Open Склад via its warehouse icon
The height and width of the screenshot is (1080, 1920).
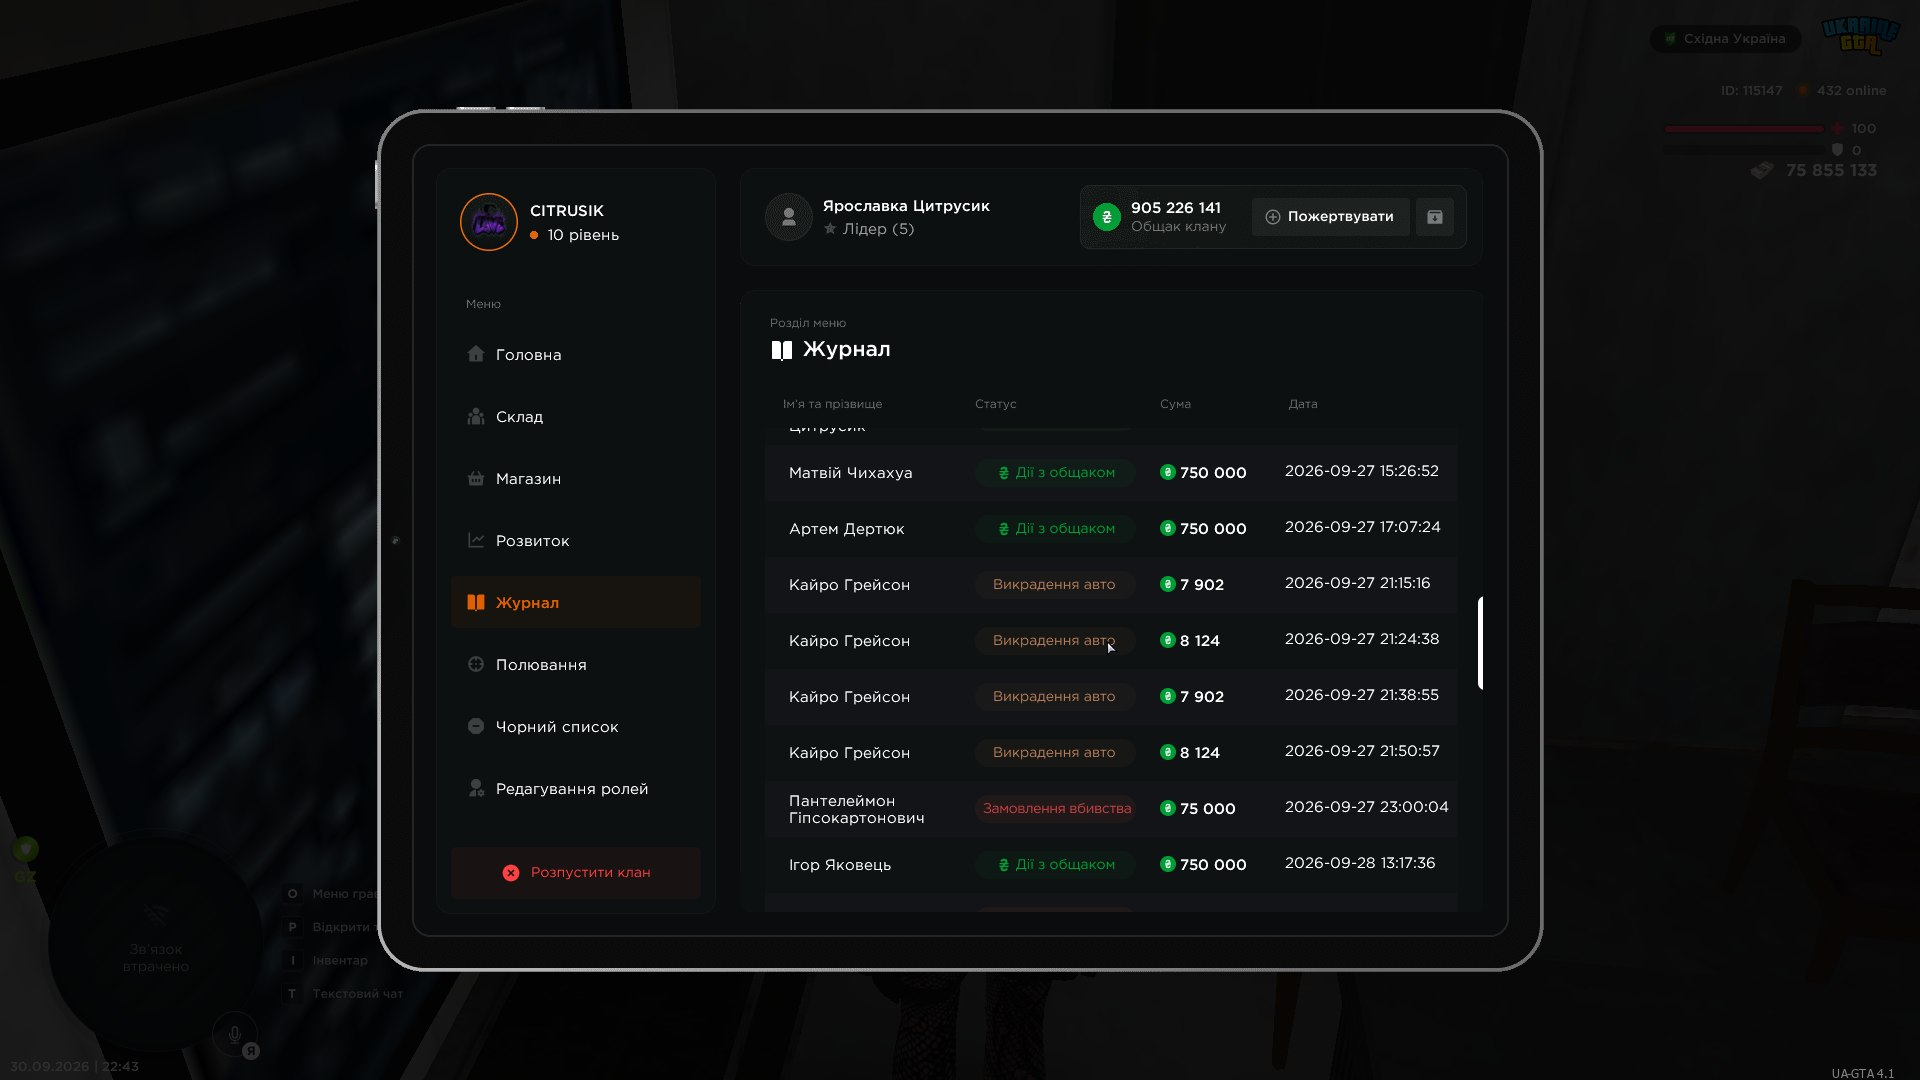[x=476, y=416]
